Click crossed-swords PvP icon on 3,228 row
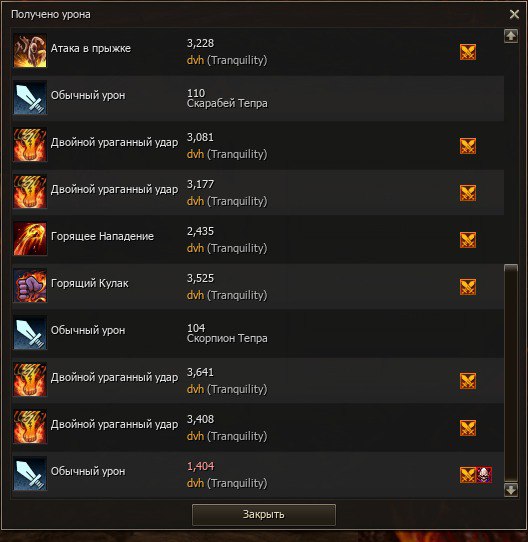This screenshot has width=528, height=542. (468, 52)
